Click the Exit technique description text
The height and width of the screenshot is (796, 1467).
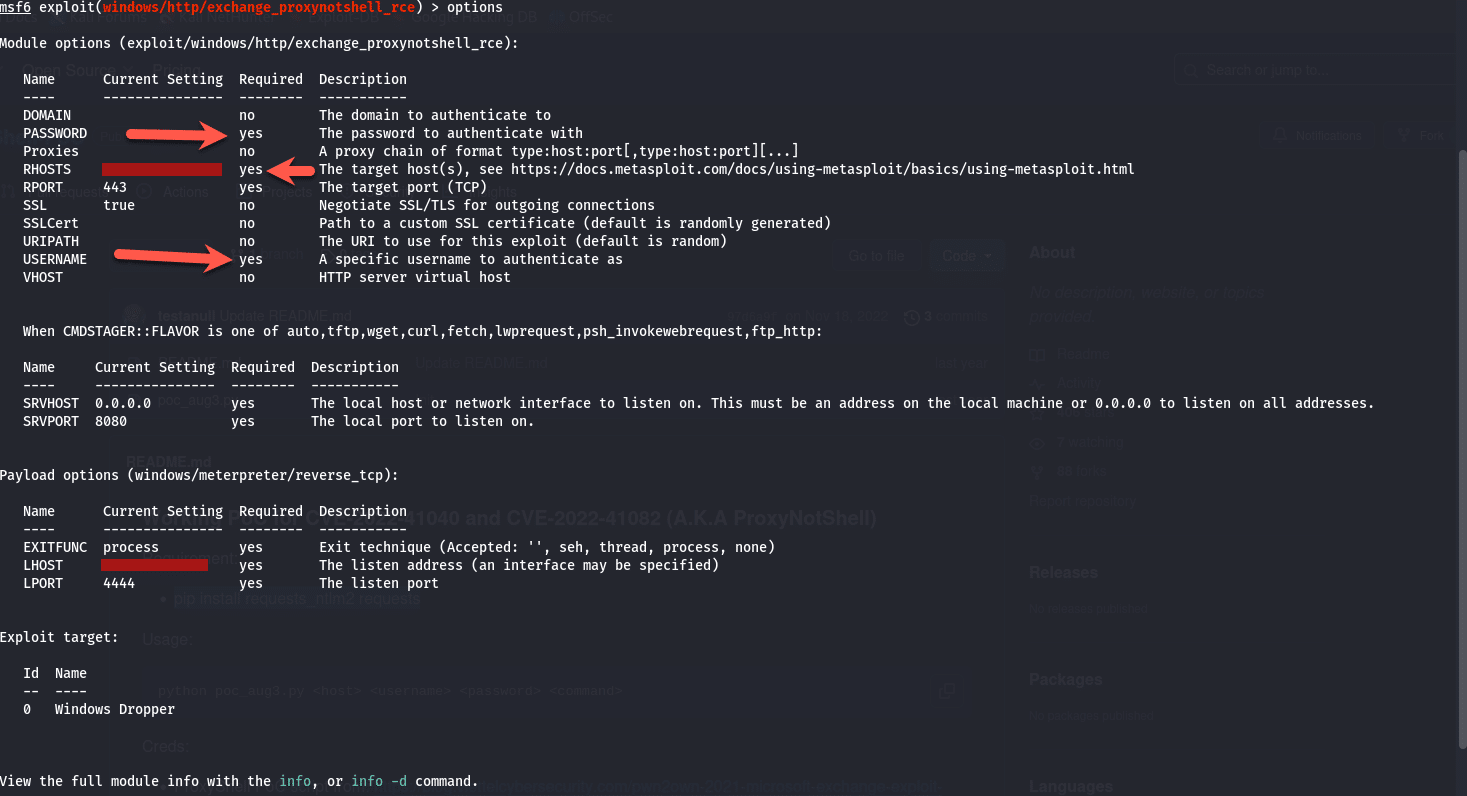pyautogui.click(x=547, y=548)
